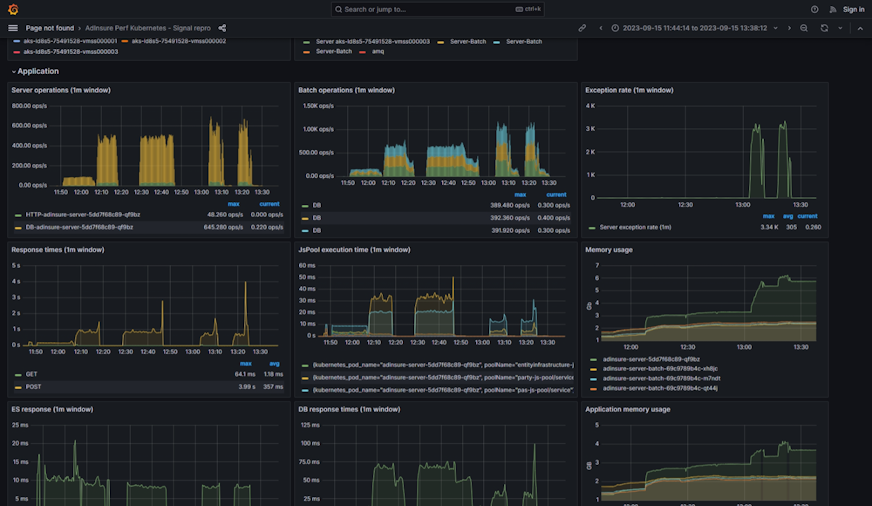Screen dimensions: 872x506
Task: Open Application memory usage panel menu
Action: (x=627, y=409)
